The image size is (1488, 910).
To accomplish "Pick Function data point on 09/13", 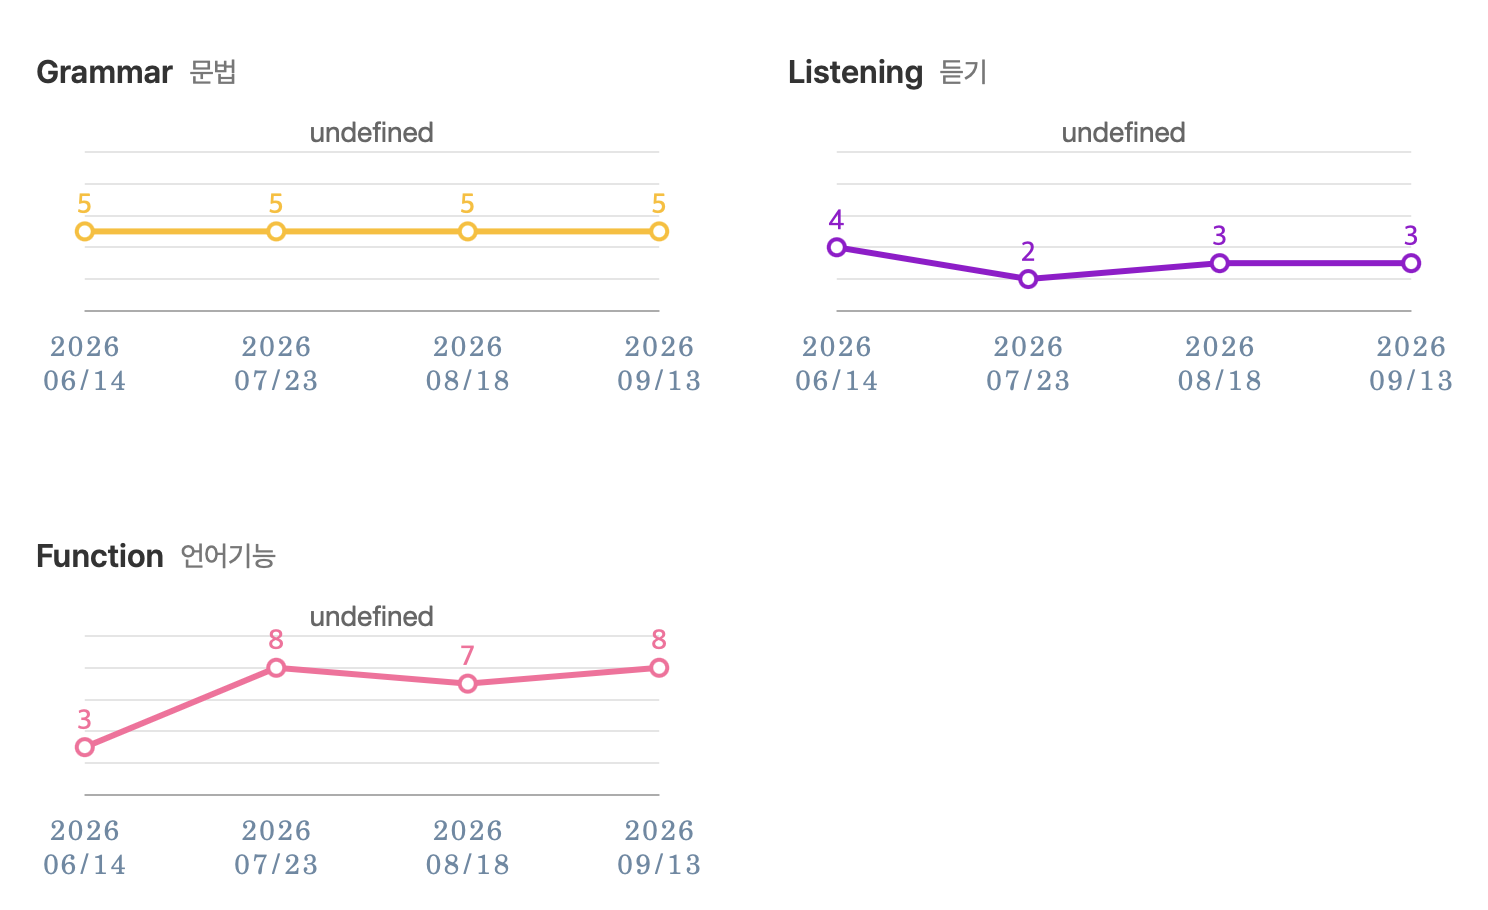I will [x=659, y=667].
